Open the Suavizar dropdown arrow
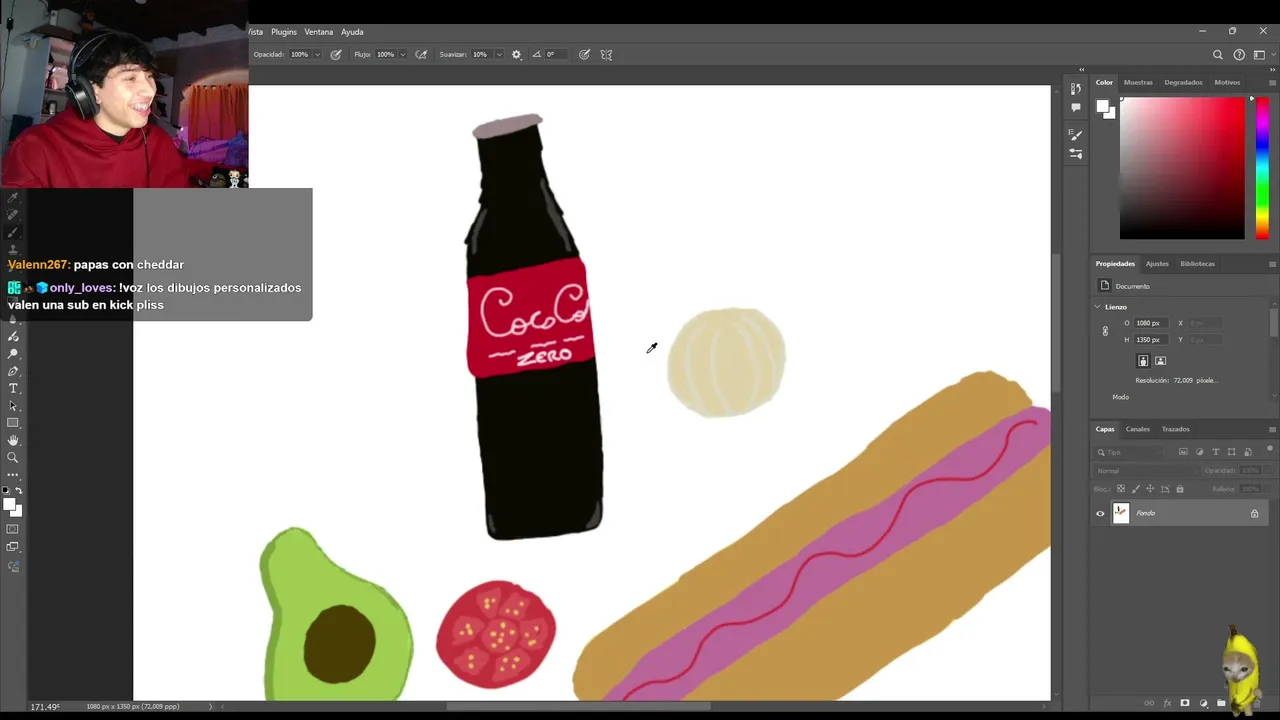Viewport: 1280px width, 720px height. (497, 55)
